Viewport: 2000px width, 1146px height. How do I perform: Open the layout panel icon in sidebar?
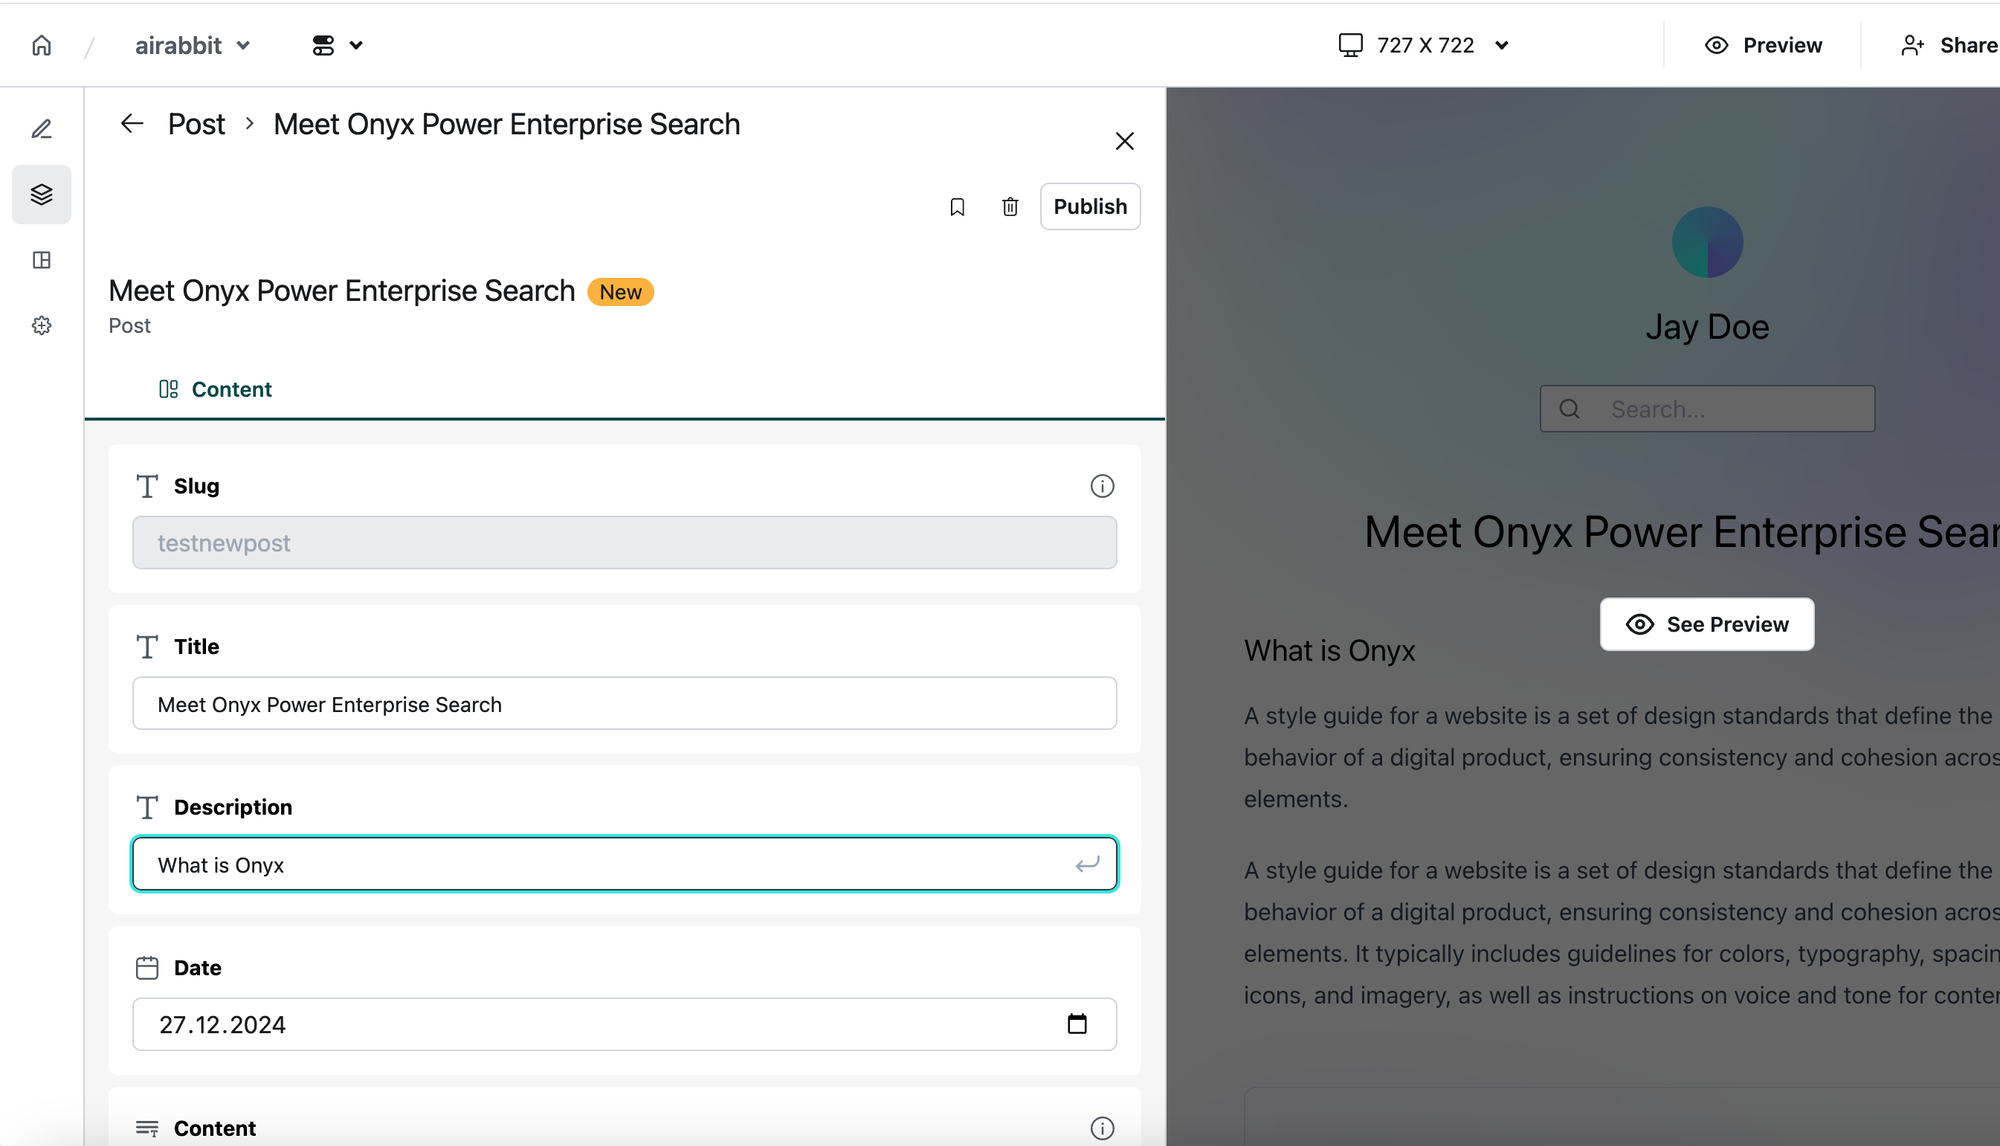tap(41, 260)
